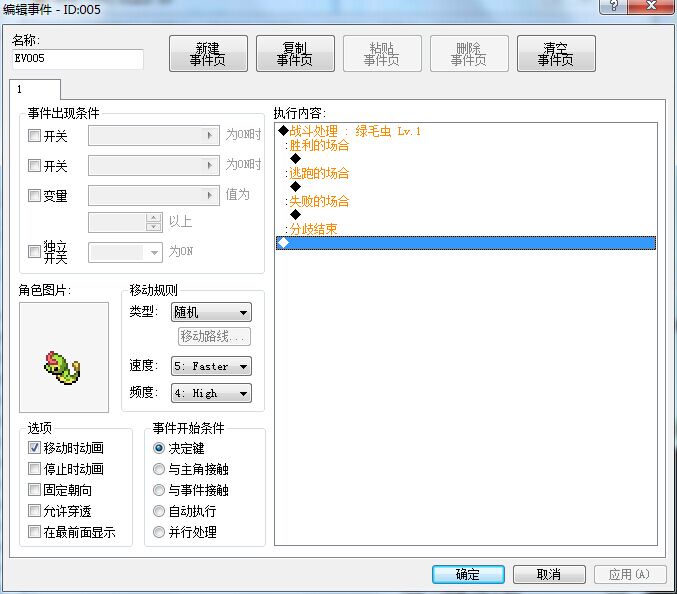This screenshot has width=677, height=594.
Task: Check the 固定朝向 option
Action: pyautogui.click(x=34, y=490)
